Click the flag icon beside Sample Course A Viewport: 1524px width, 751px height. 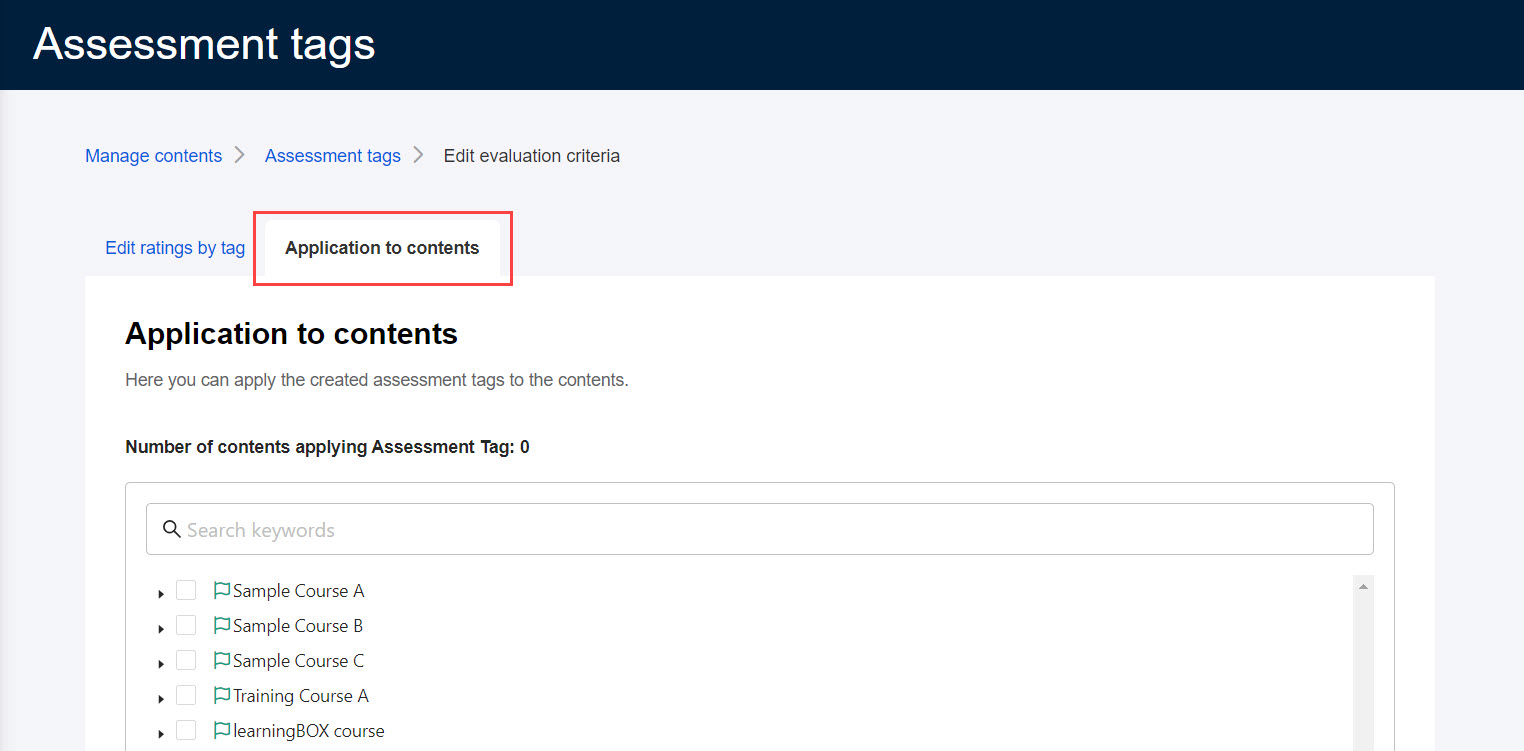point(222,590)
